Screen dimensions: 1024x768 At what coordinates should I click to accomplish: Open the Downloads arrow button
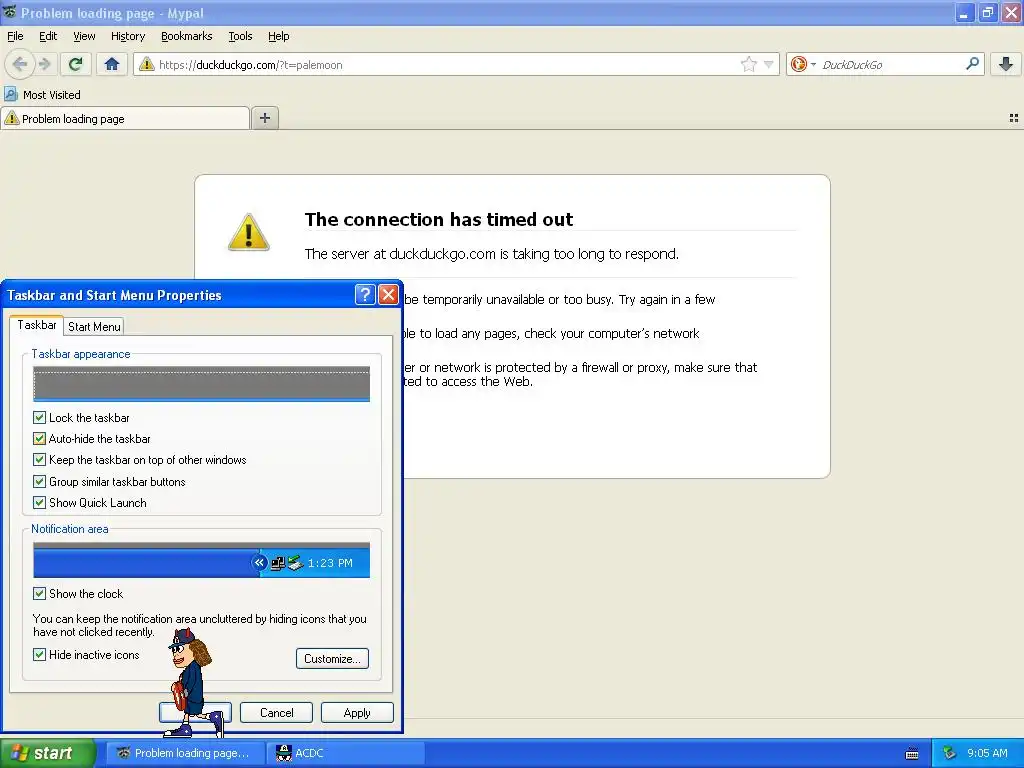pos(1006,64)
